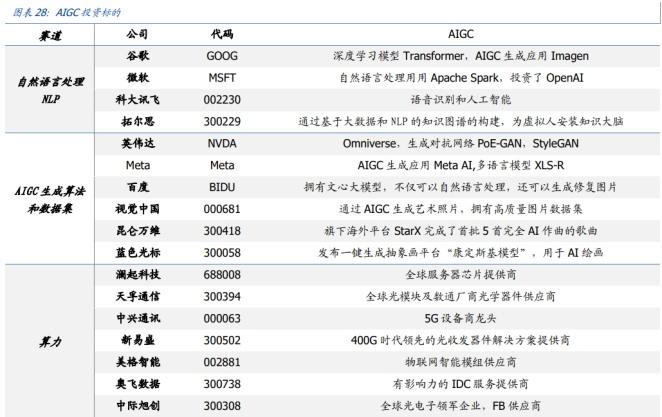Click company name '昆仑万维'
This screenshot has width=662, height=417.
click(x=138, y=231)
